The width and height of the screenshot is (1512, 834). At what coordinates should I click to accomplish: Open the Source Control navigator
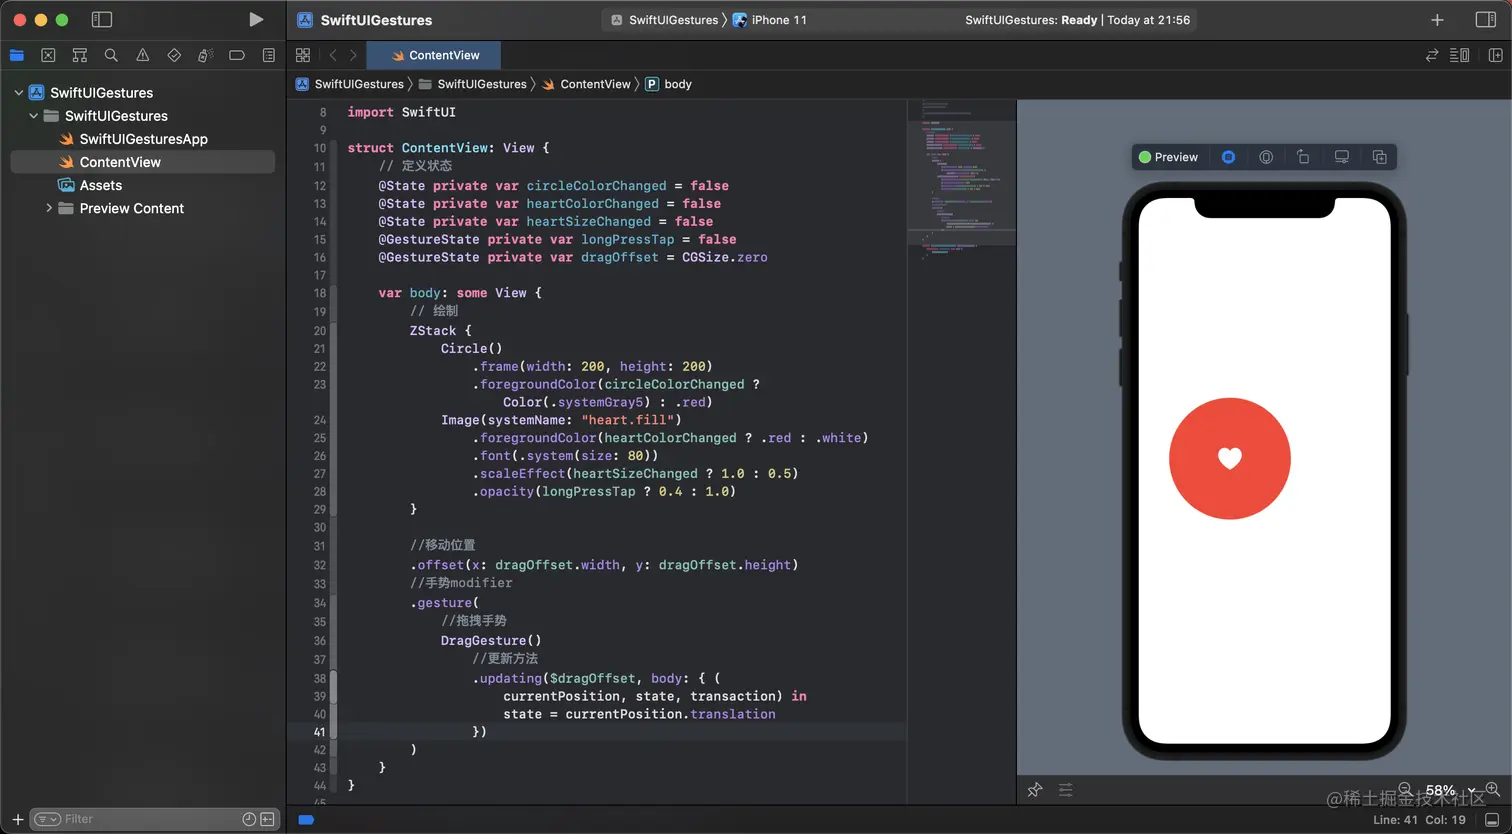click(48, 55)
